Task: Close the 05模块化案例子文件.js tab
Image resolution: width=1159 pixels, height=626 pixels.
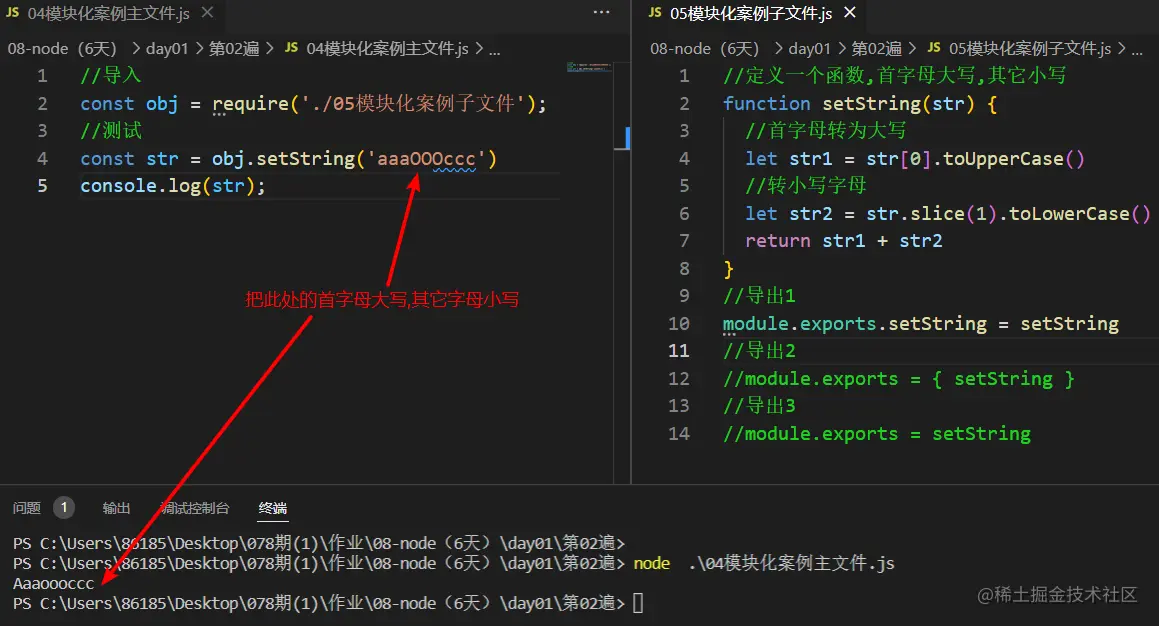Action: point(850,13)
